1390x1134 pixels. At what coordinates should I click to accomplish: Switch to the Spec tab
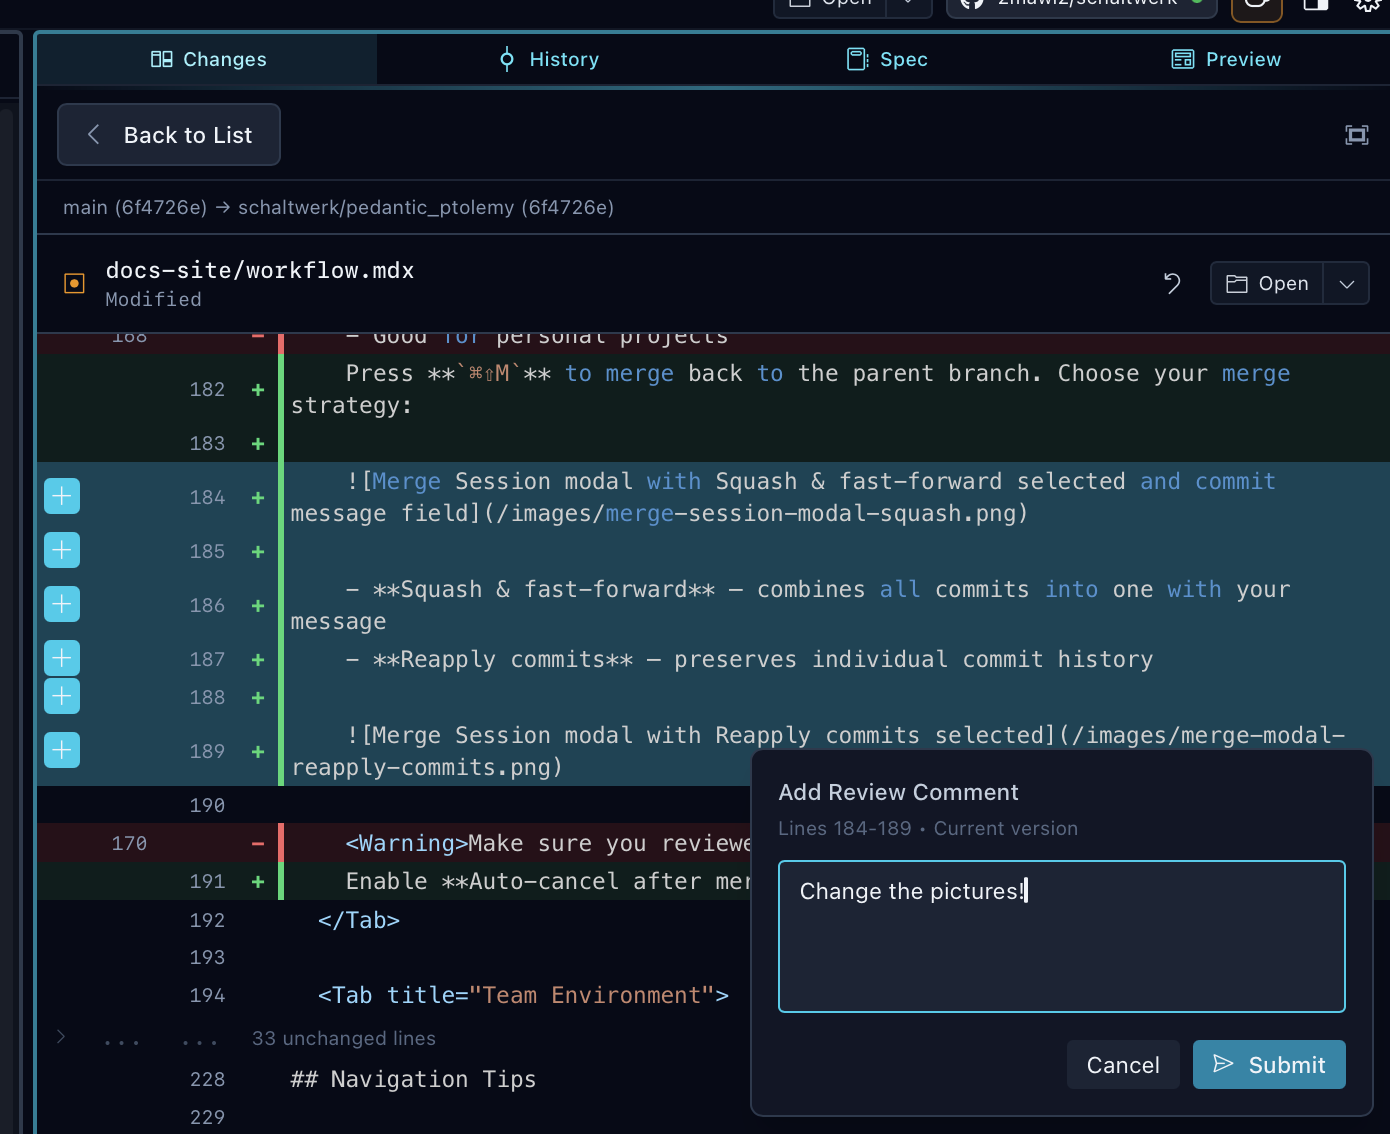coord(885,59)
